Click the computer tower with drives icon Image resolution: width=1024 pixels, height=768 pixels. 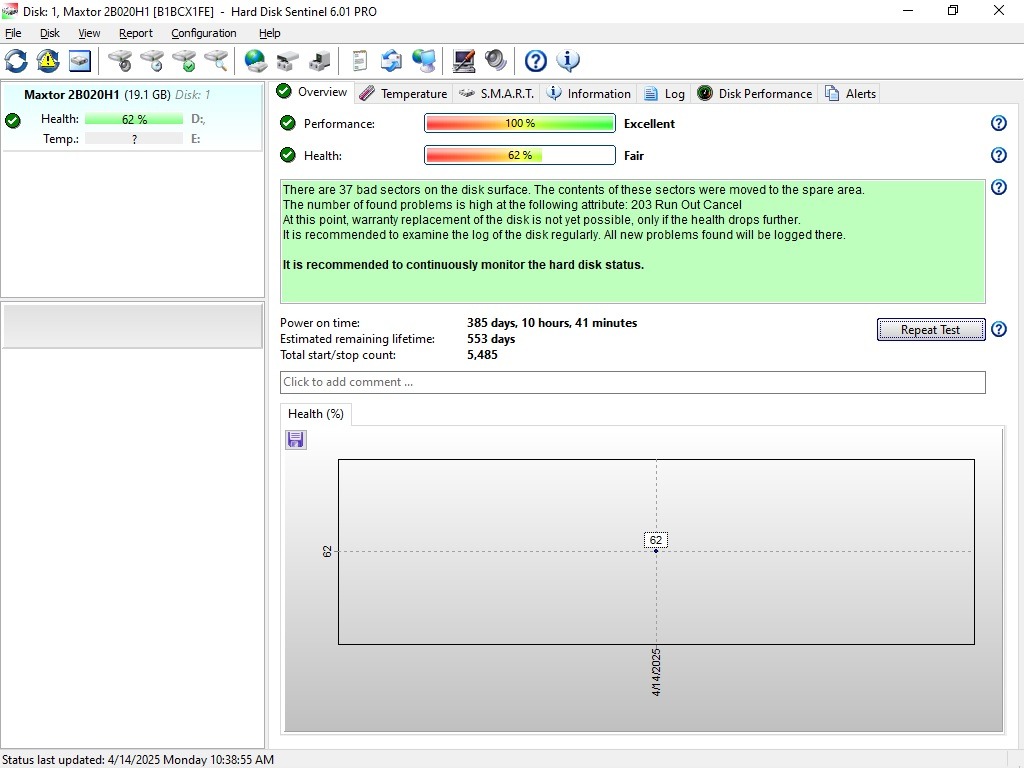tap(319, 61)
